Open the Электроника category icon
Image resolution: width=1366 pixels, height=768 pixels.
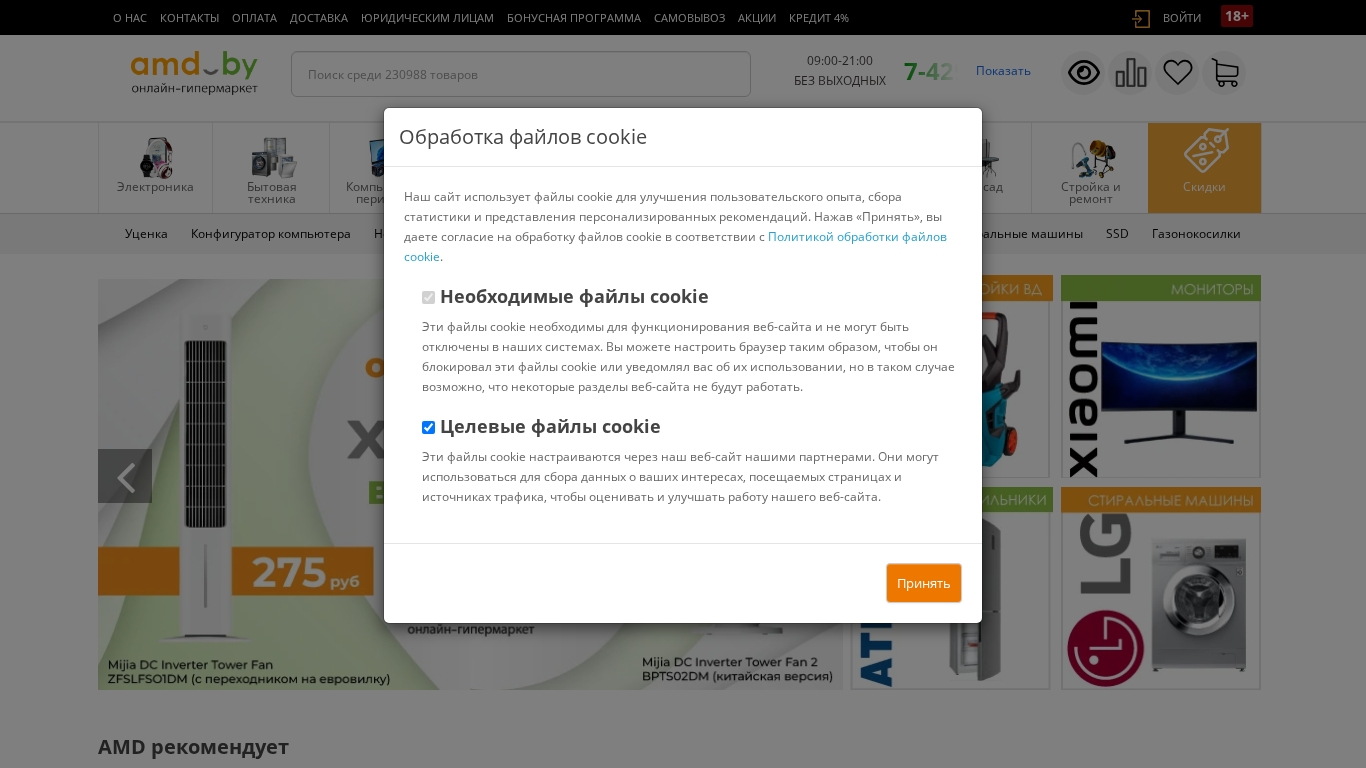coord(155,158)
